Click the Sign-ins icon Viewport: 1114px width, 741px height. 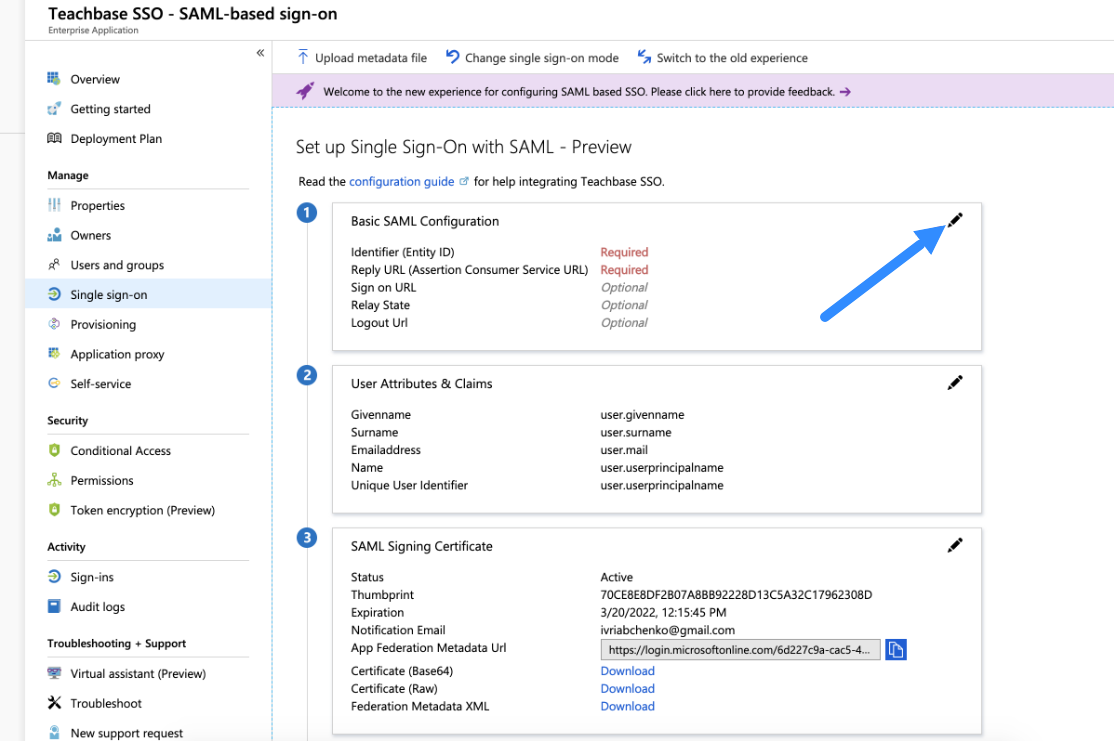click(x=54, y=576)
